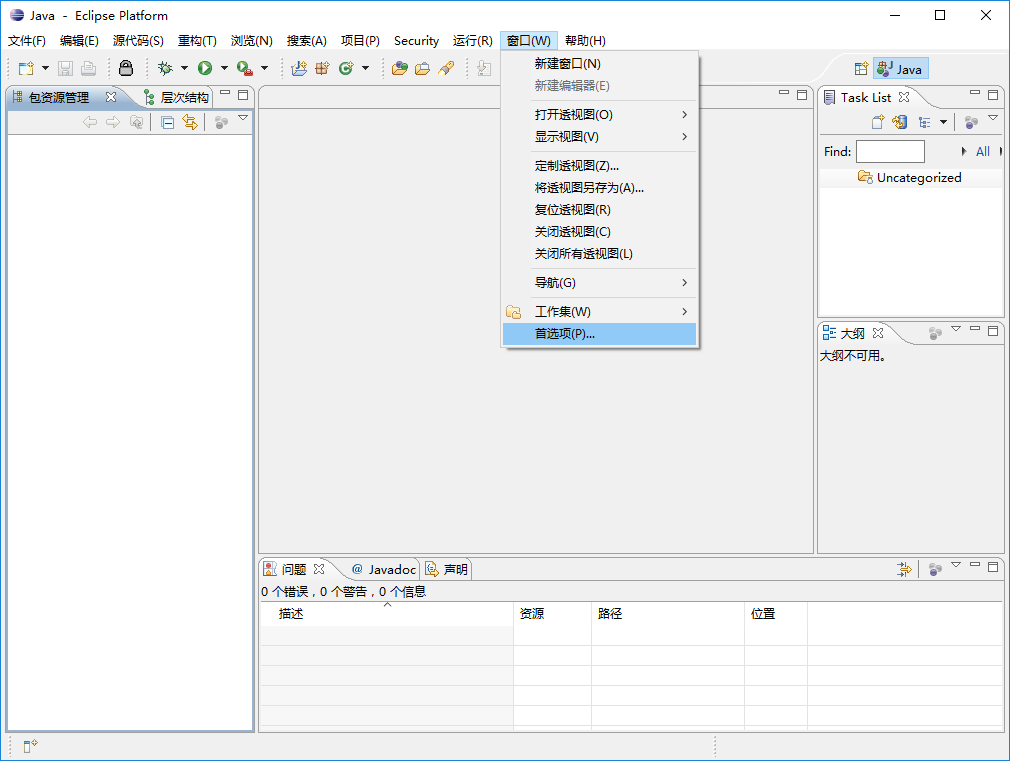Maximize the package explorer panel
The image size is (1010, 761).
click(243, 95)
